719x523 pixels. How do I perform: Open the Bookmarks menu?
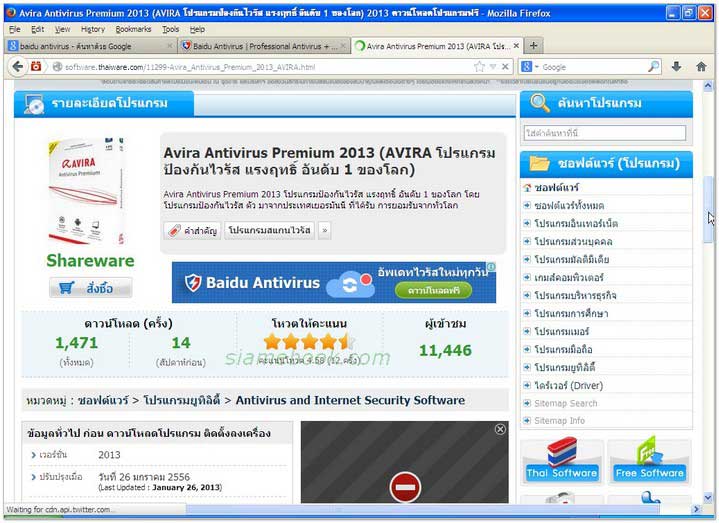(133, 29)
